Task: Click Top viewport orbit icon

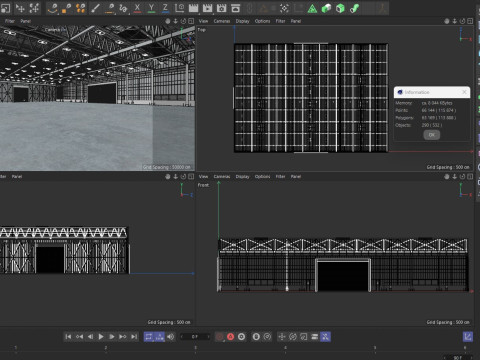Action: coord(462,21)
